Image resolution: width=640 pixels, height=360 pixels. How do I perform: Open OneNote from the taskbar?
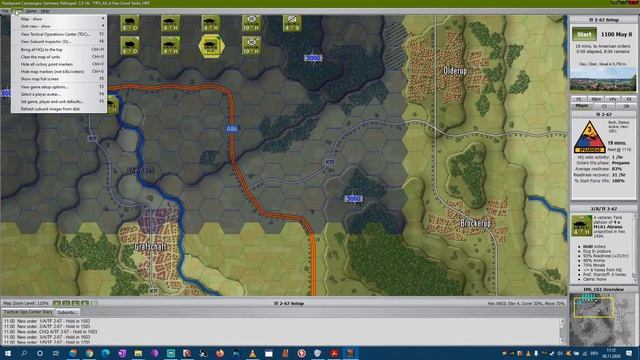[122, 353]
